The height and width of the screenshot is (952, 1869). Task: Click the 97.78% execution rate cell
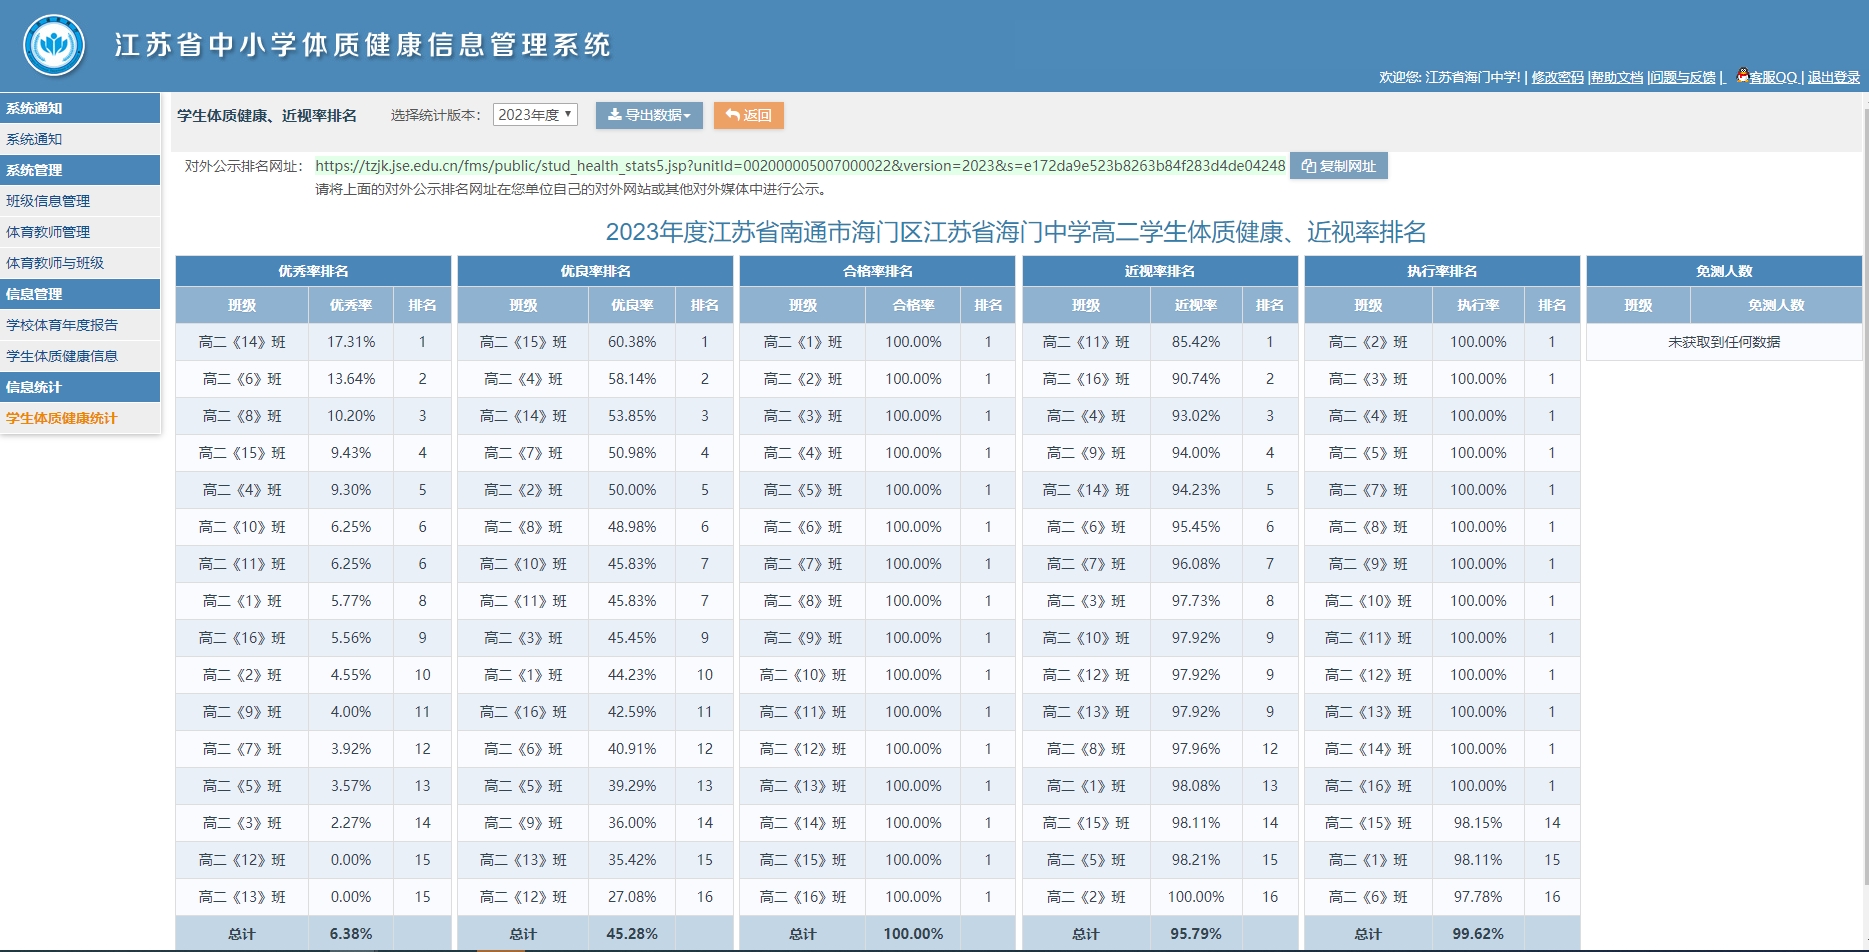click(x=1478, y=897)
